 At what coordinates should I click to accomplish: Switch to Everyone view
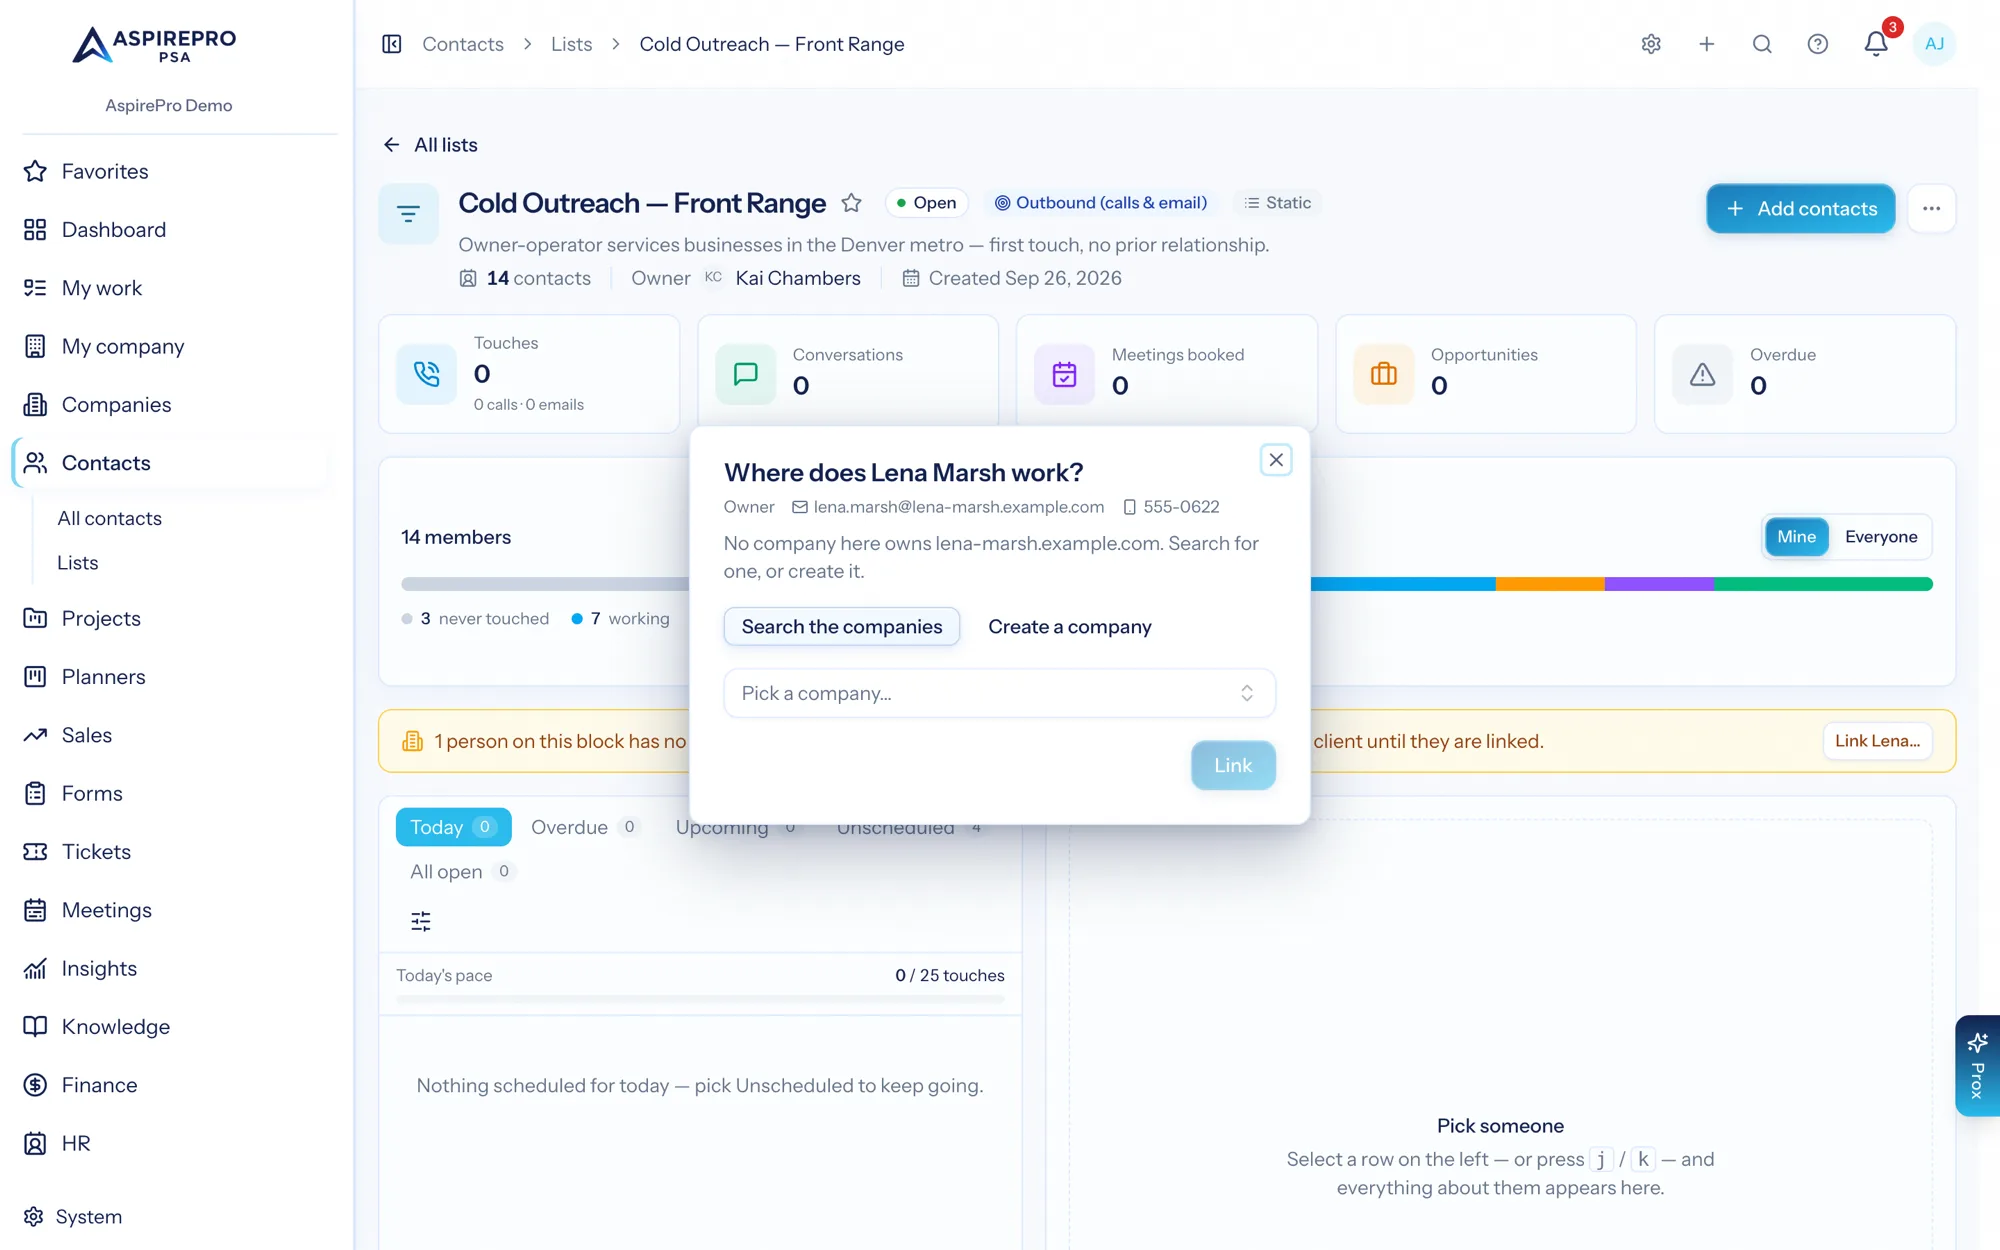pos(1881,537)
